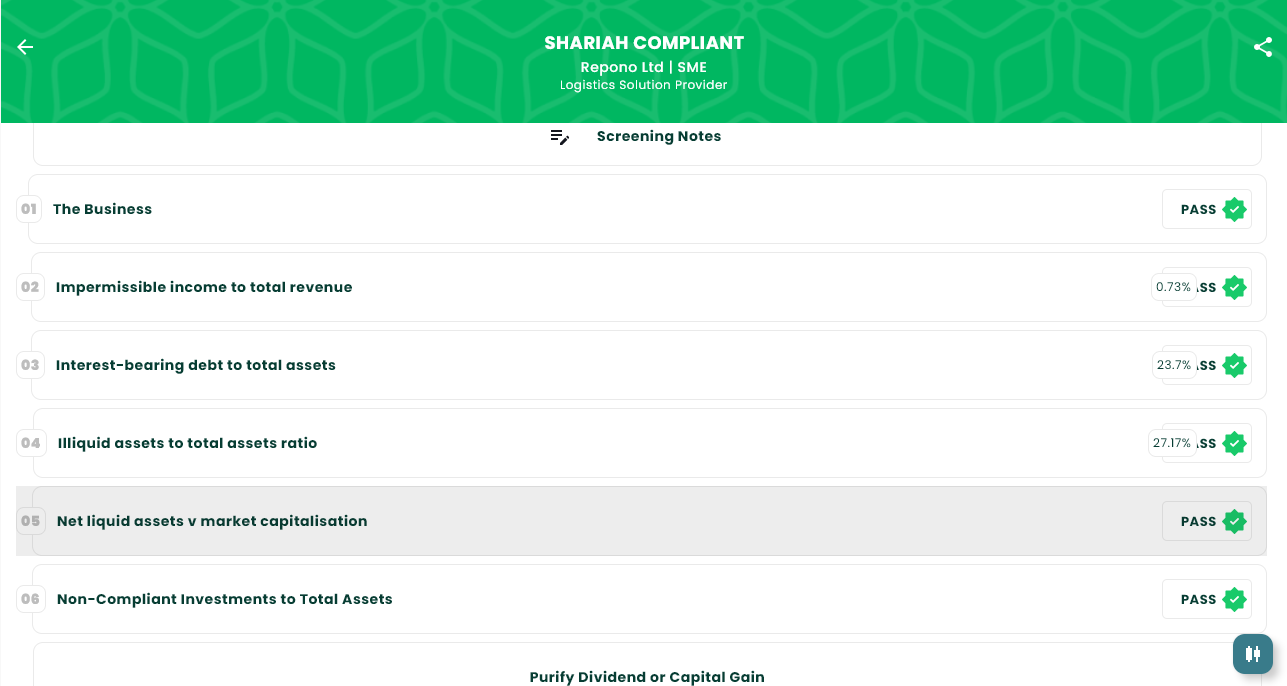Open the floating comparison button bottom right
Image resolution: width=1287 pixels, height=686 pixels.
[x=1252, y=654]
